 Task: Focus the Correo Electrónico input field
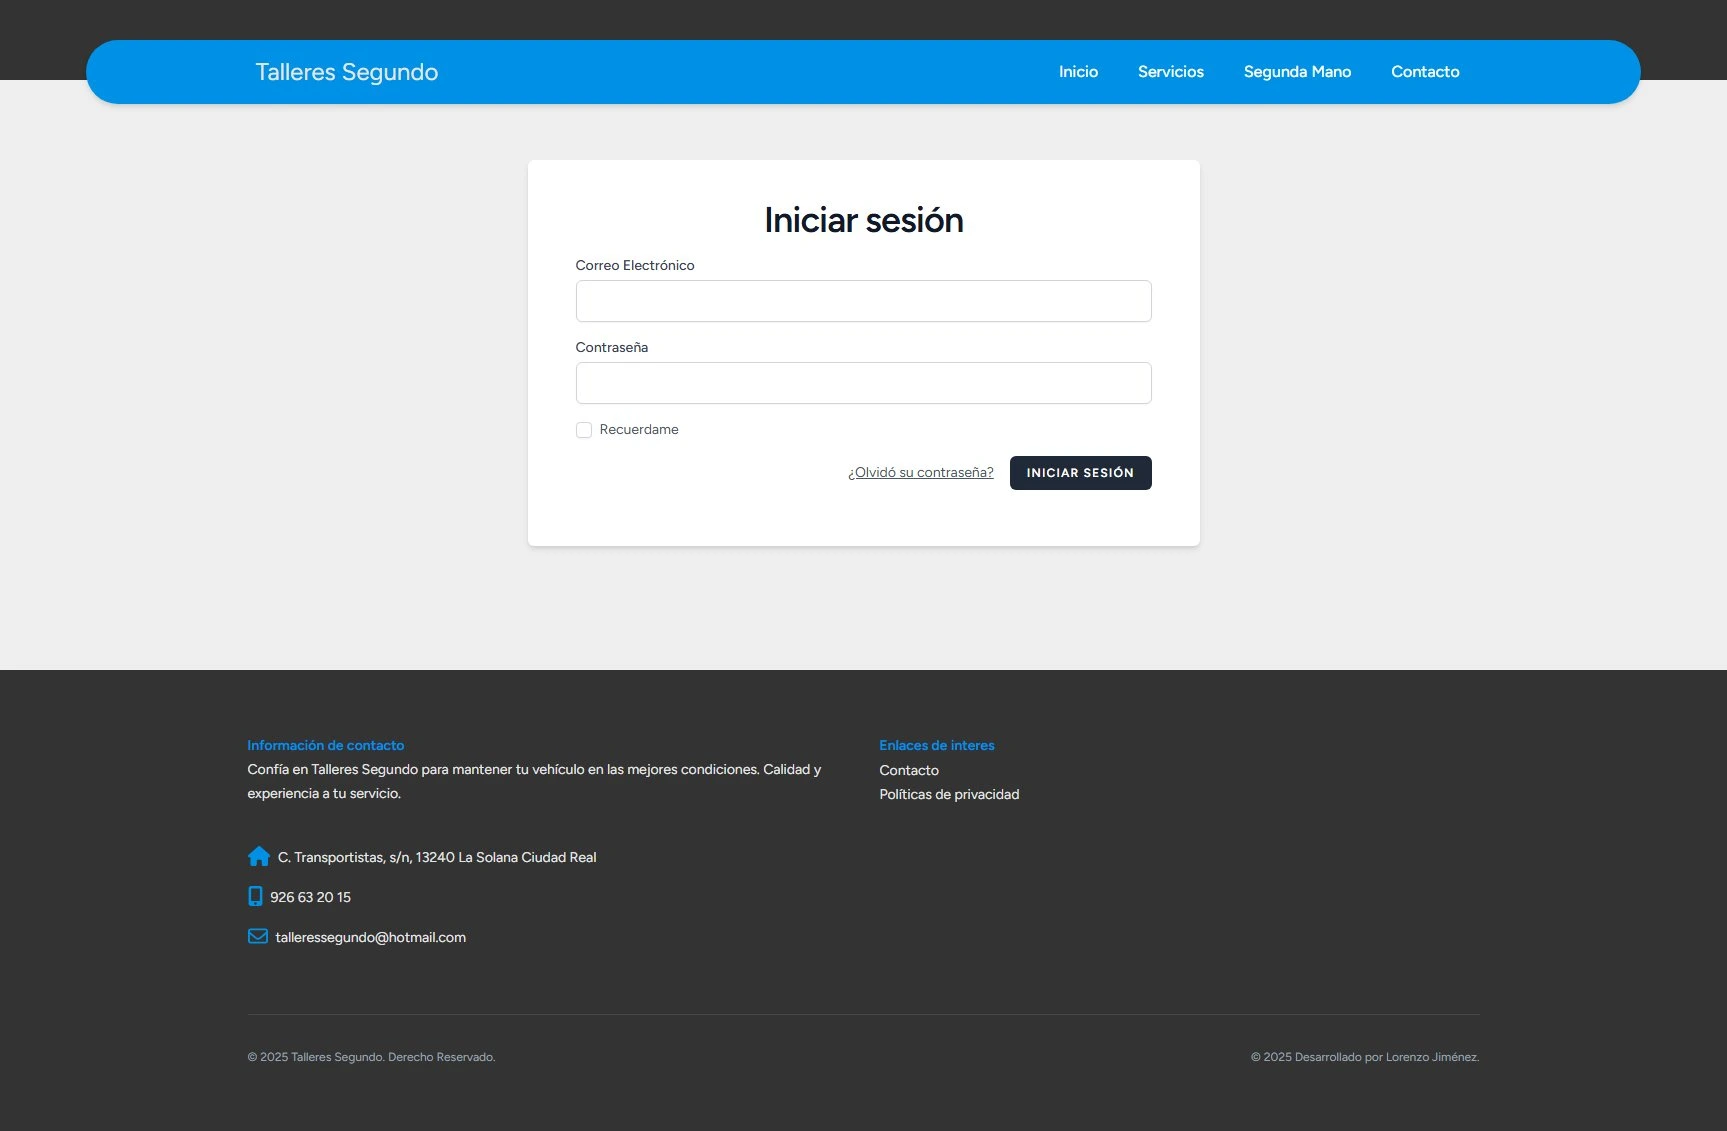(x=864, y=301)
